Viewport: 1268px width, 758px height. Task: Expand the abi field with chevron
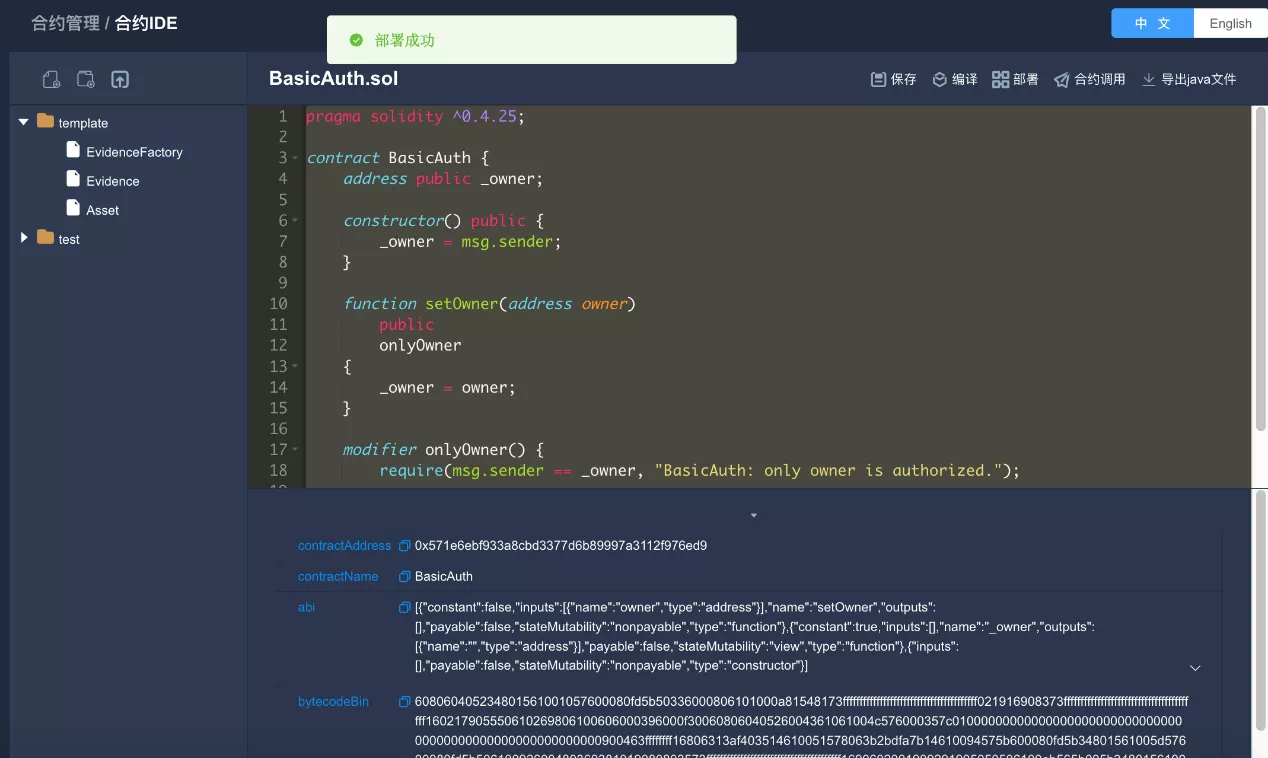point(1195,667)
